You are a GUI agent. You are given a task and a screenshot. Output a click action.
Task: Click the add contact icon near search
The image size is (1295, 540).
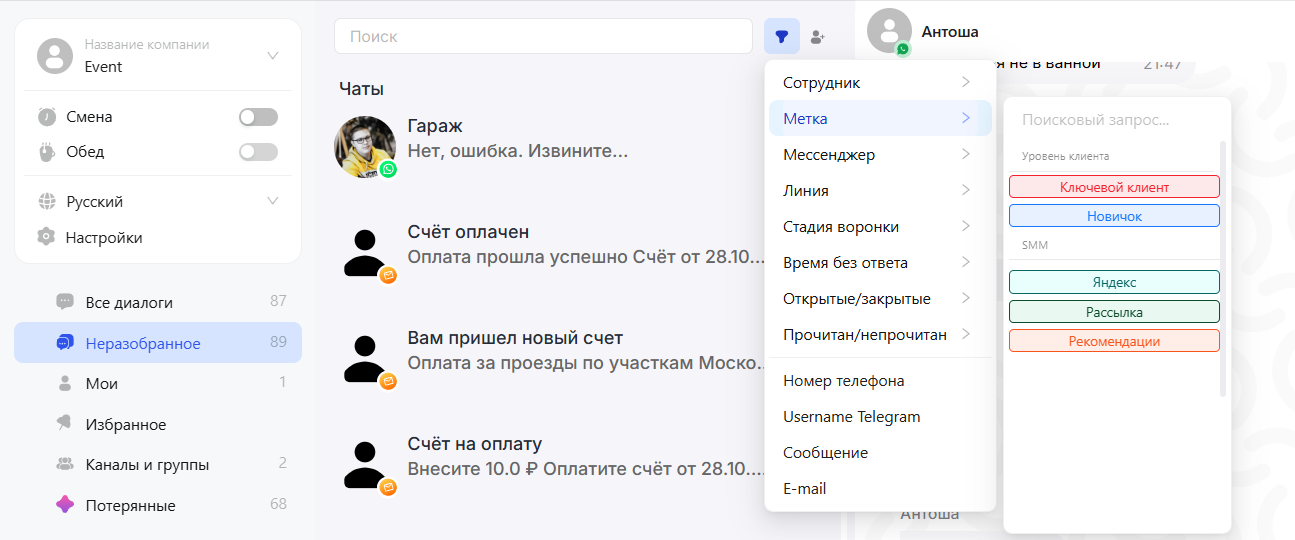[x=818, y=37]
